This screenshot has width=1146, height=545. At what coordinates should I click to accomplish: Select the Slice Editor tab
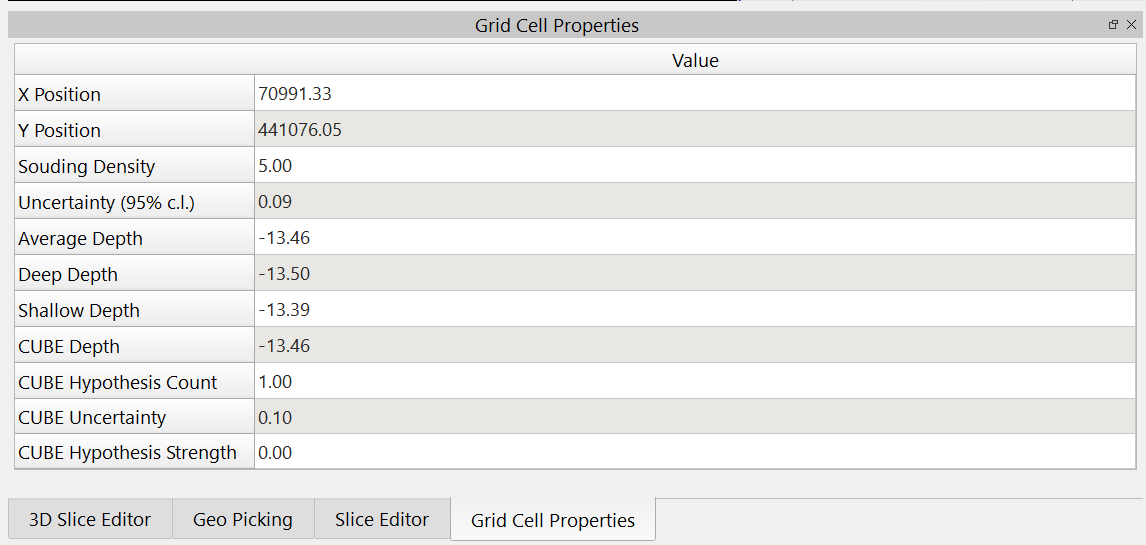click(x=382, y=519)
